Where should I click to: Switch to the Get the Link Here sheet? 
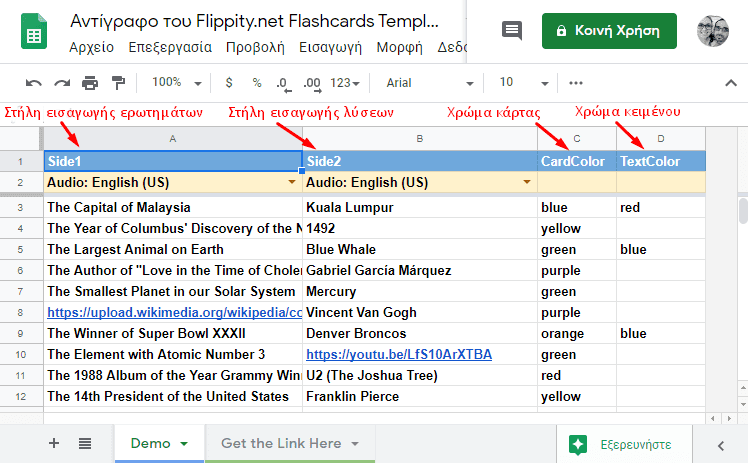[290, 443]
